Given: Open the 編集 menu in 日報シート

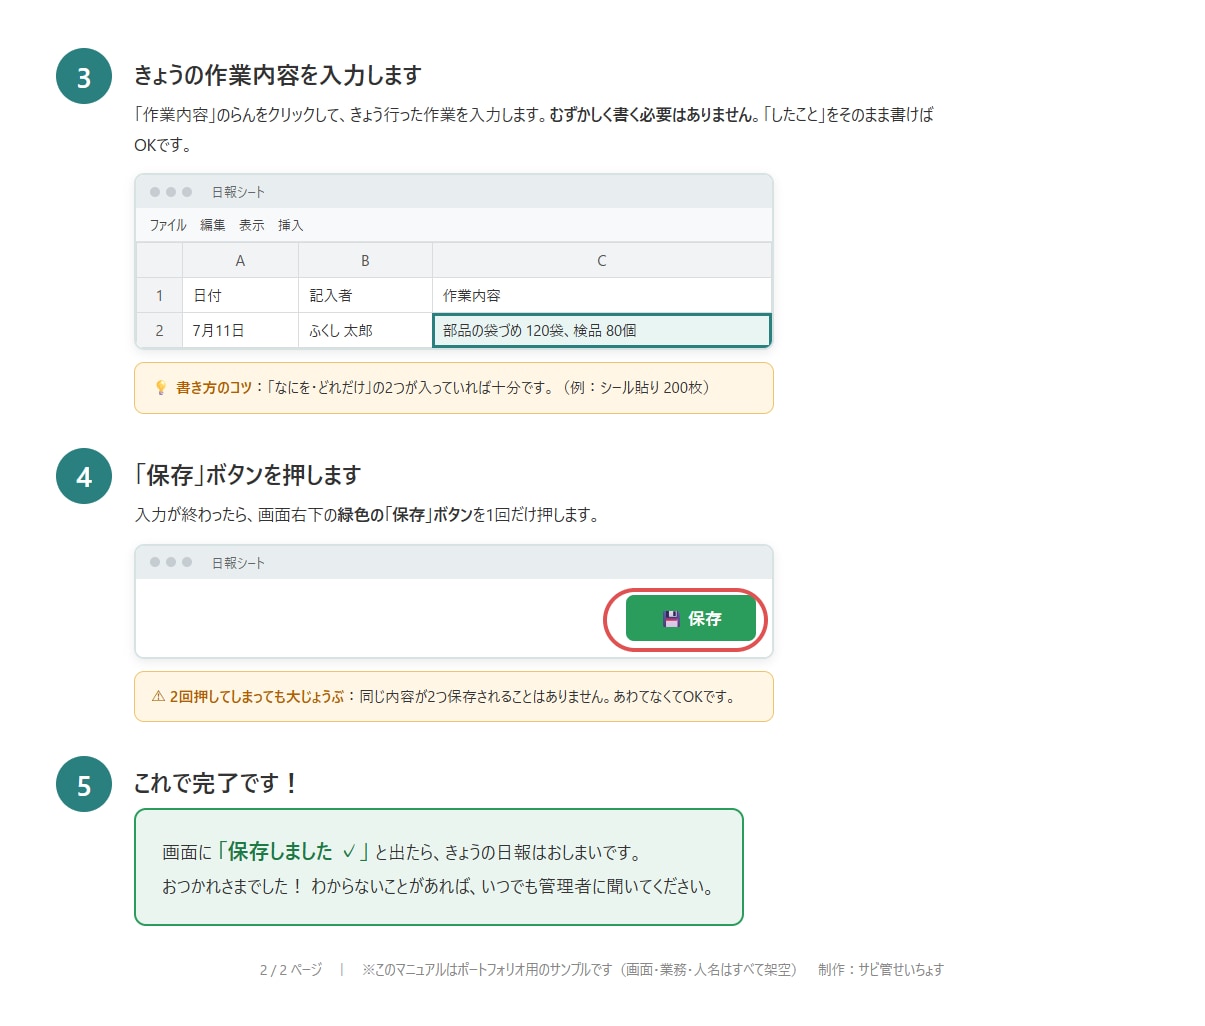Looking at the screenshot, I should (x=213, y=225).
